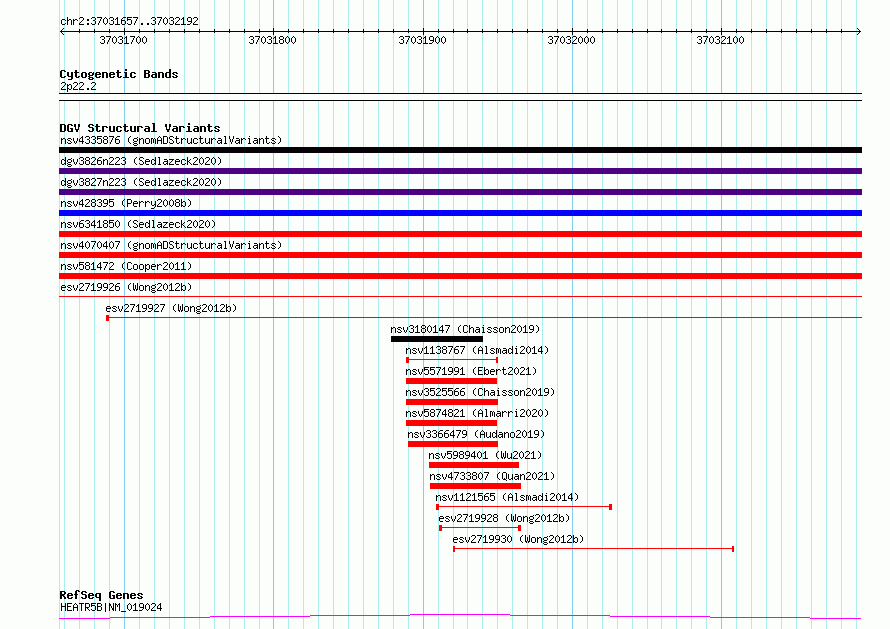Select the 37031900 coordinate on the ruler
This screenshot has width=890, height=629.
tap(423, 41)
